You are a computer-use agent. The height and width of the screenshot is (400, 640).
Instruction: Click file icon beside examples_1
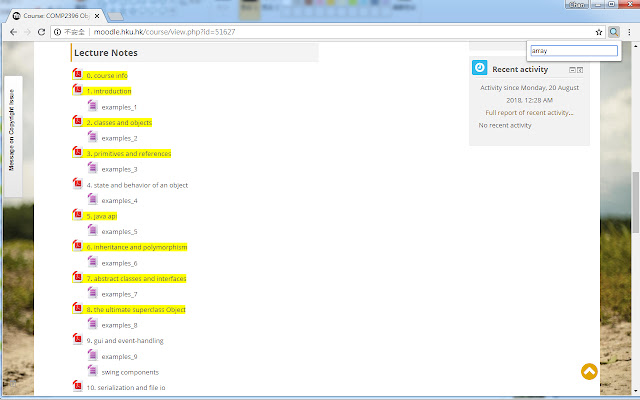(93, 106)
